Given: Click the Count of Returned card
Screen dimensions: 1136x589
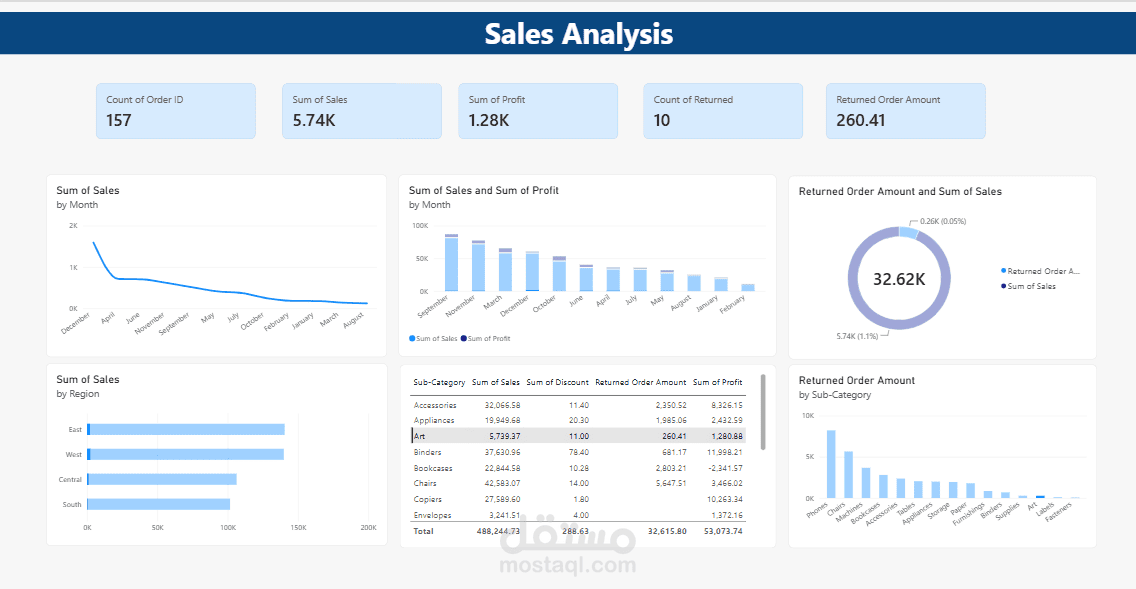Looking at the screenshot, I should coord(723,111).
